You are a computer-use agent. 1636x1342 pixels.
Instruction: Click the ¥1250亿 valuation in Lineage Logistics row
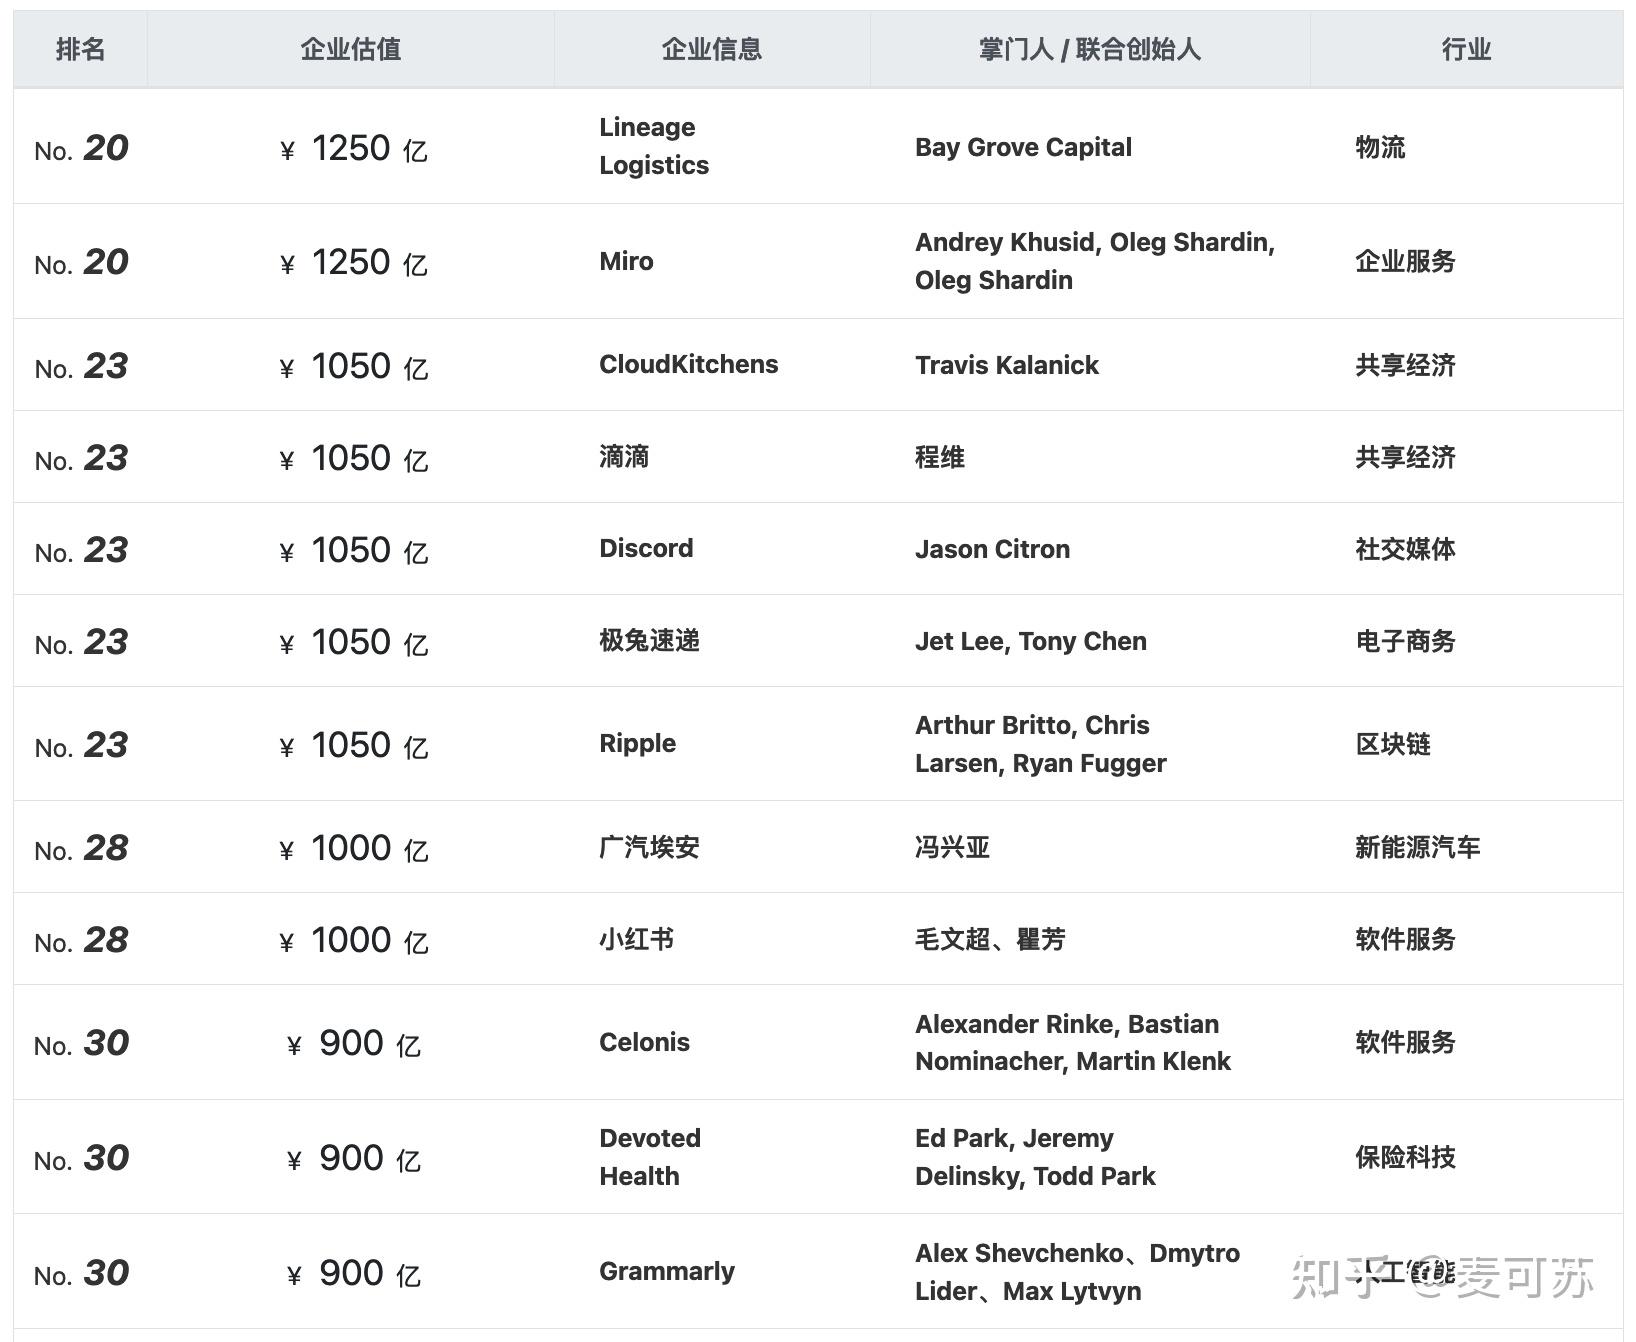pyautogui.click(x=354, y=148)
